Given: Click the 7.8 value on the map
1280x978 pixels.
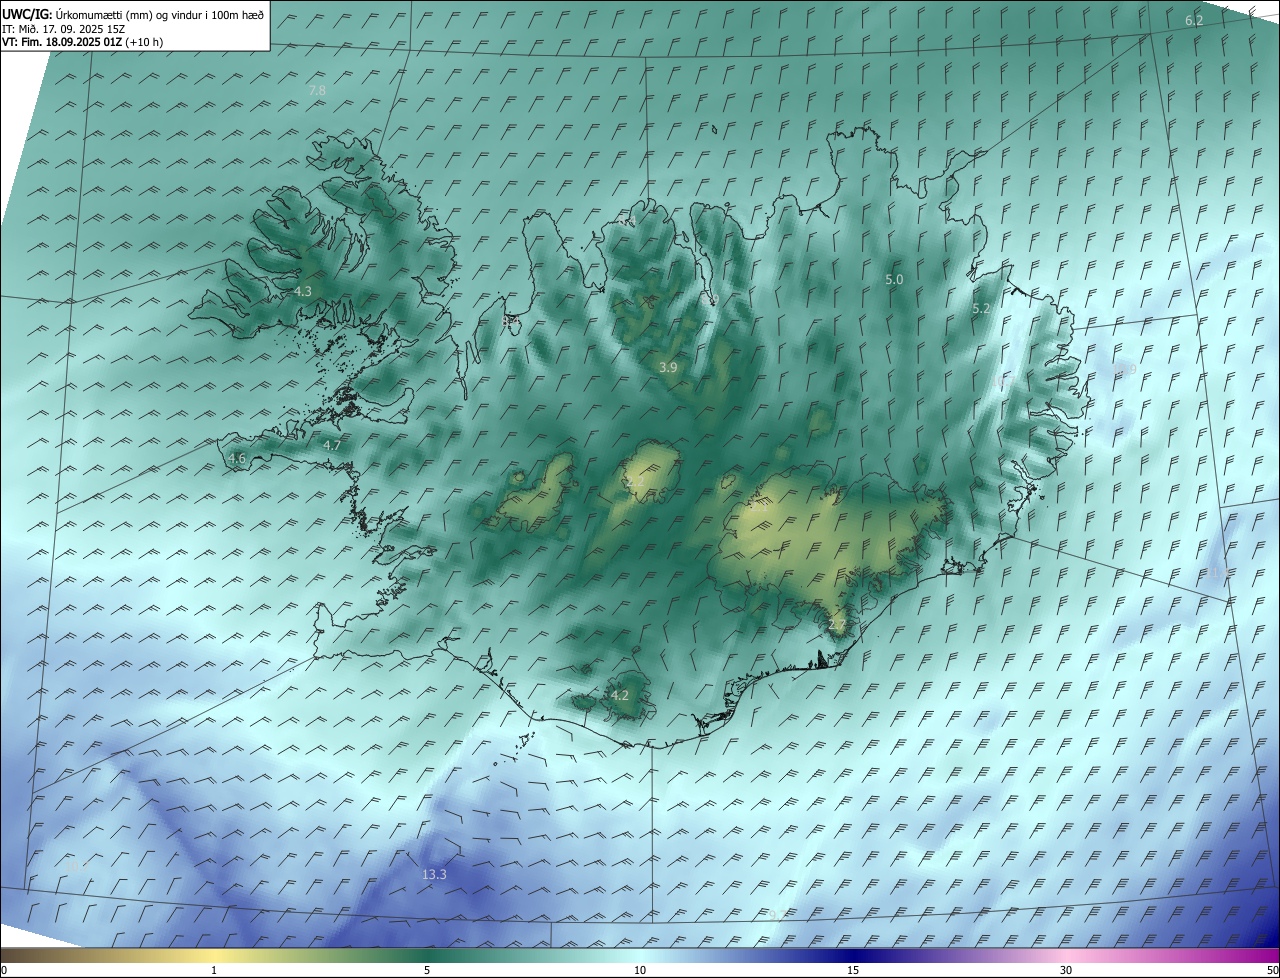Looking at the screenshot, I should tap(317, 90).
